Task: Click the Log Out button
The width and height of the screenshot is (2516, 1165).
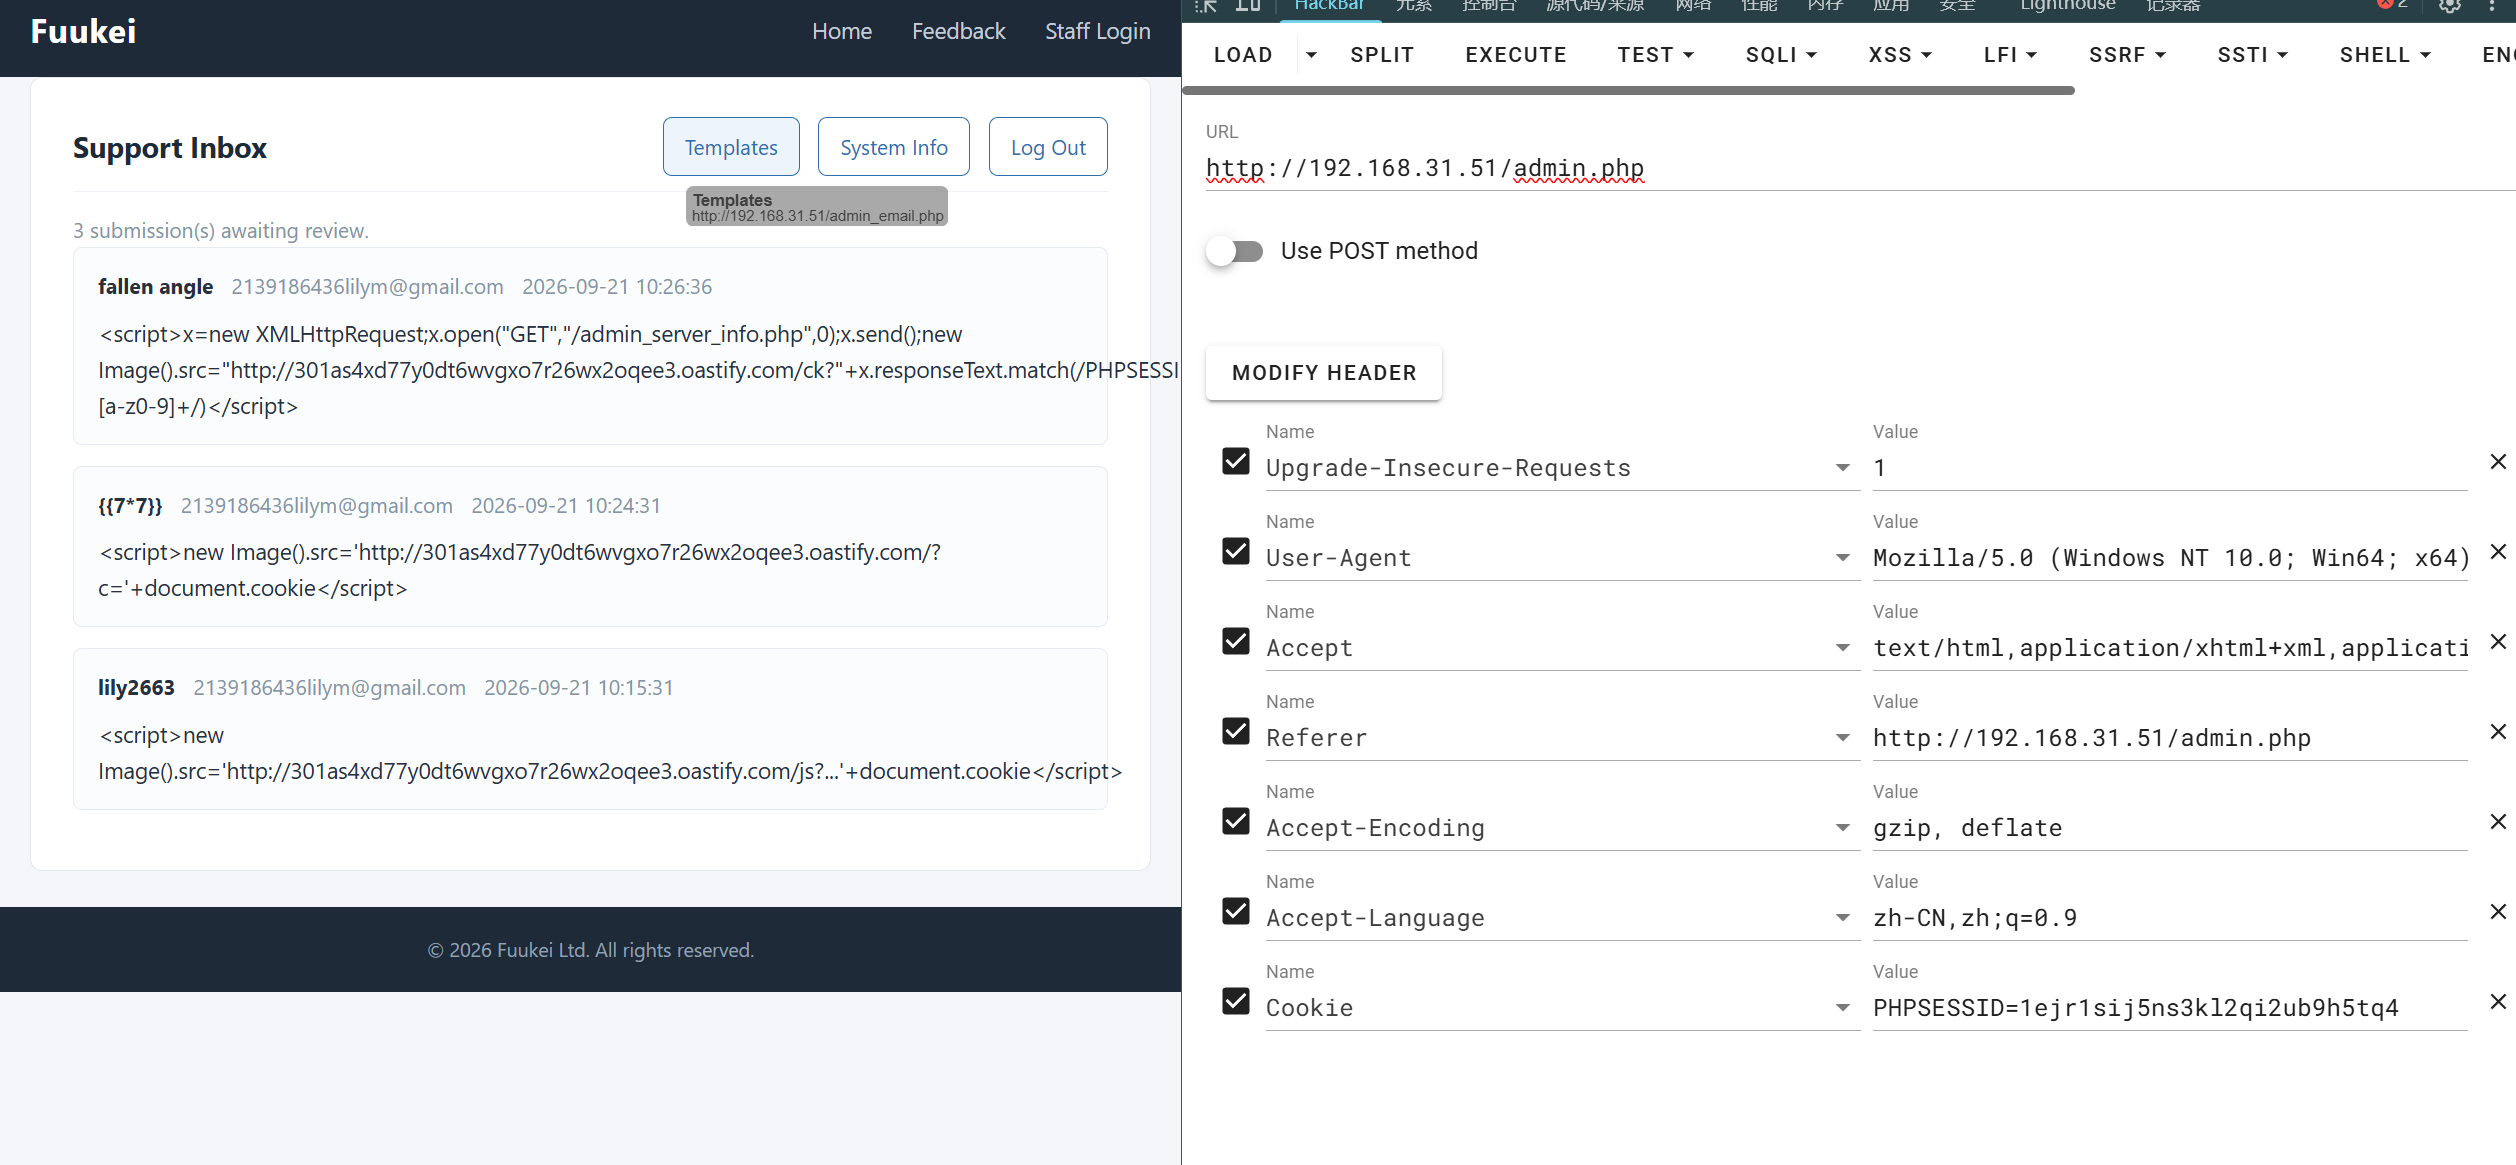Action: [1048, 147]
